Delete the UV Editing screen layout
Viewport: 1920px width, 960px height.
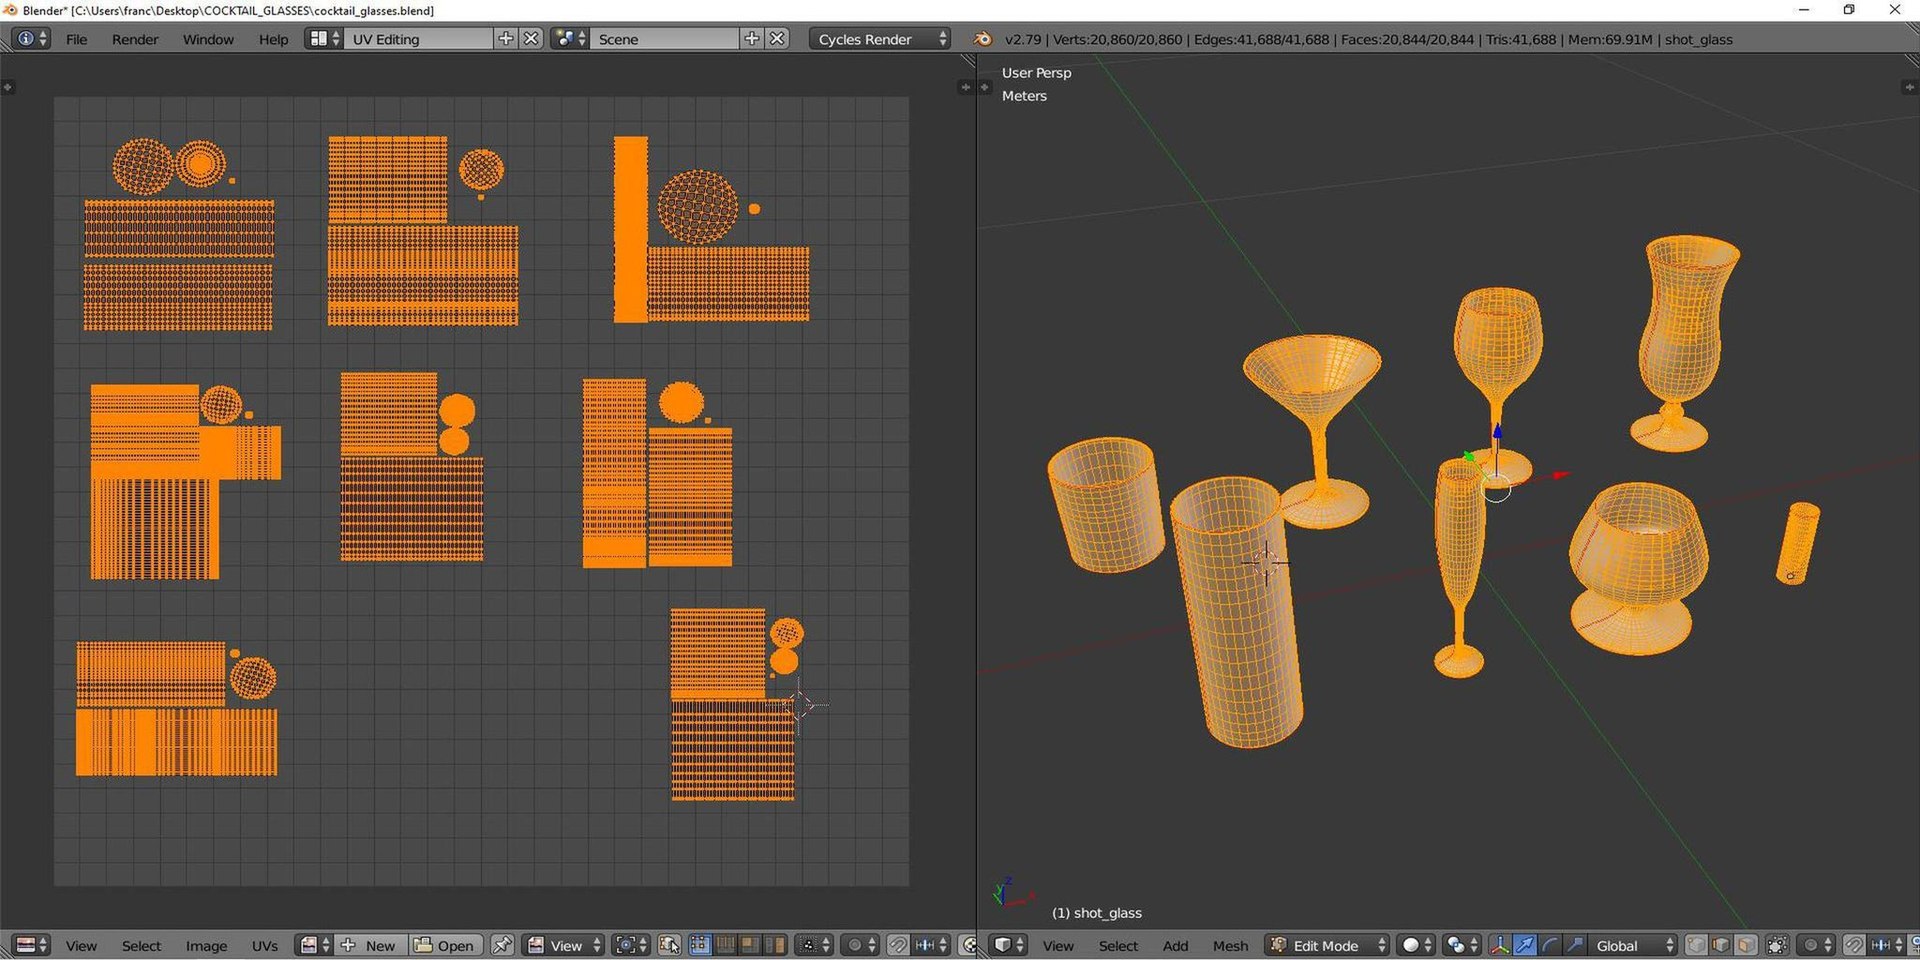532,38
